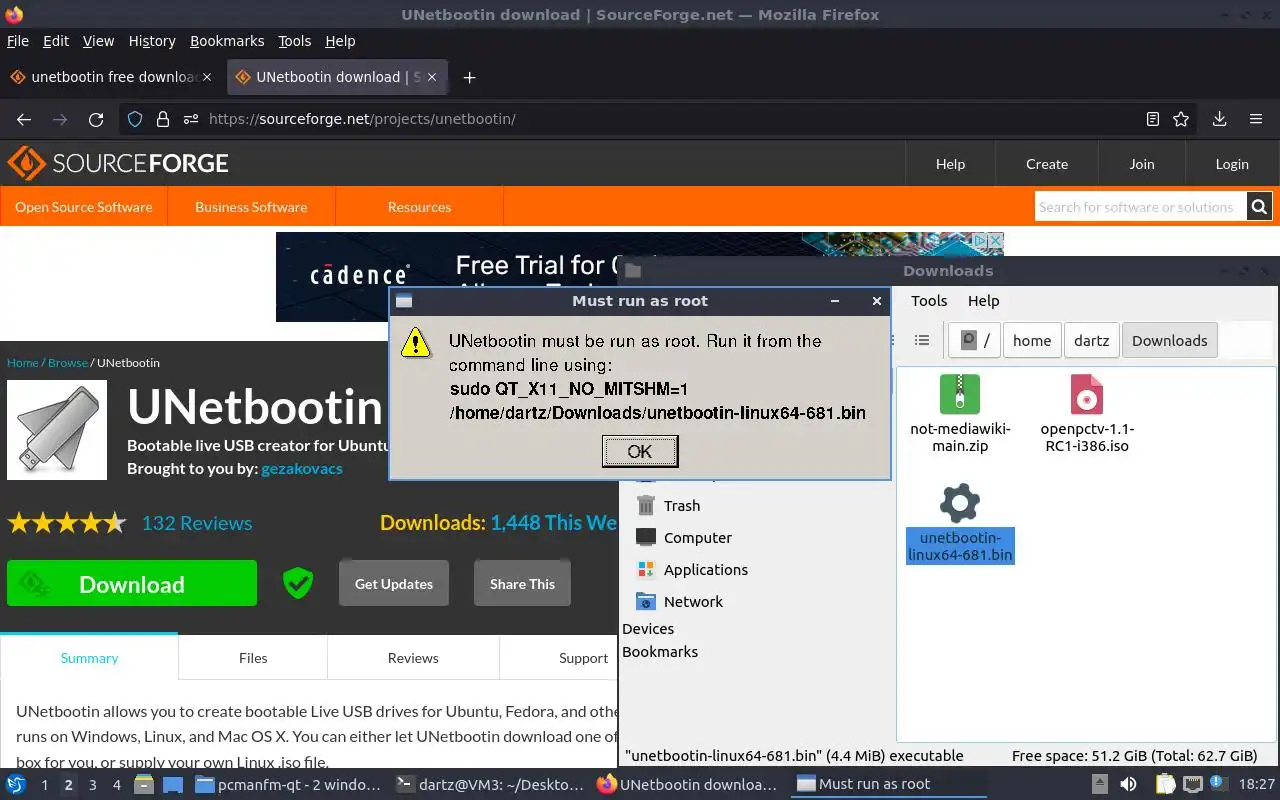Click the site padlock security icon
Image resolution: width=1280 pixels, height=800 pixels.
163,119
